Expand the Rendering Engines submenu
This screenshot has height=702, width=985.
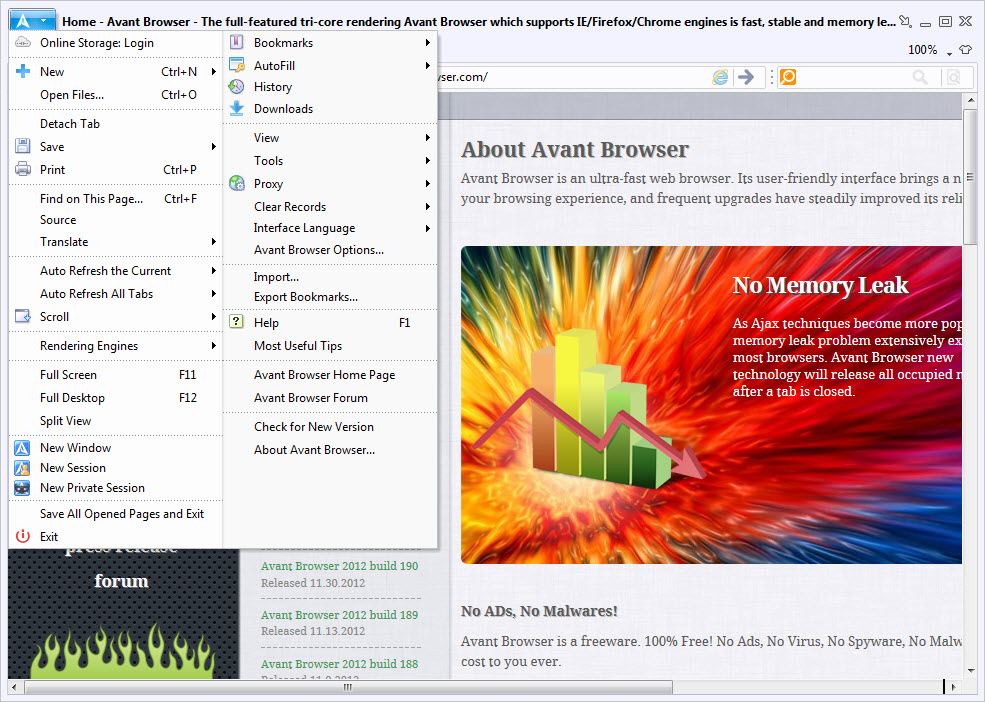214,346
